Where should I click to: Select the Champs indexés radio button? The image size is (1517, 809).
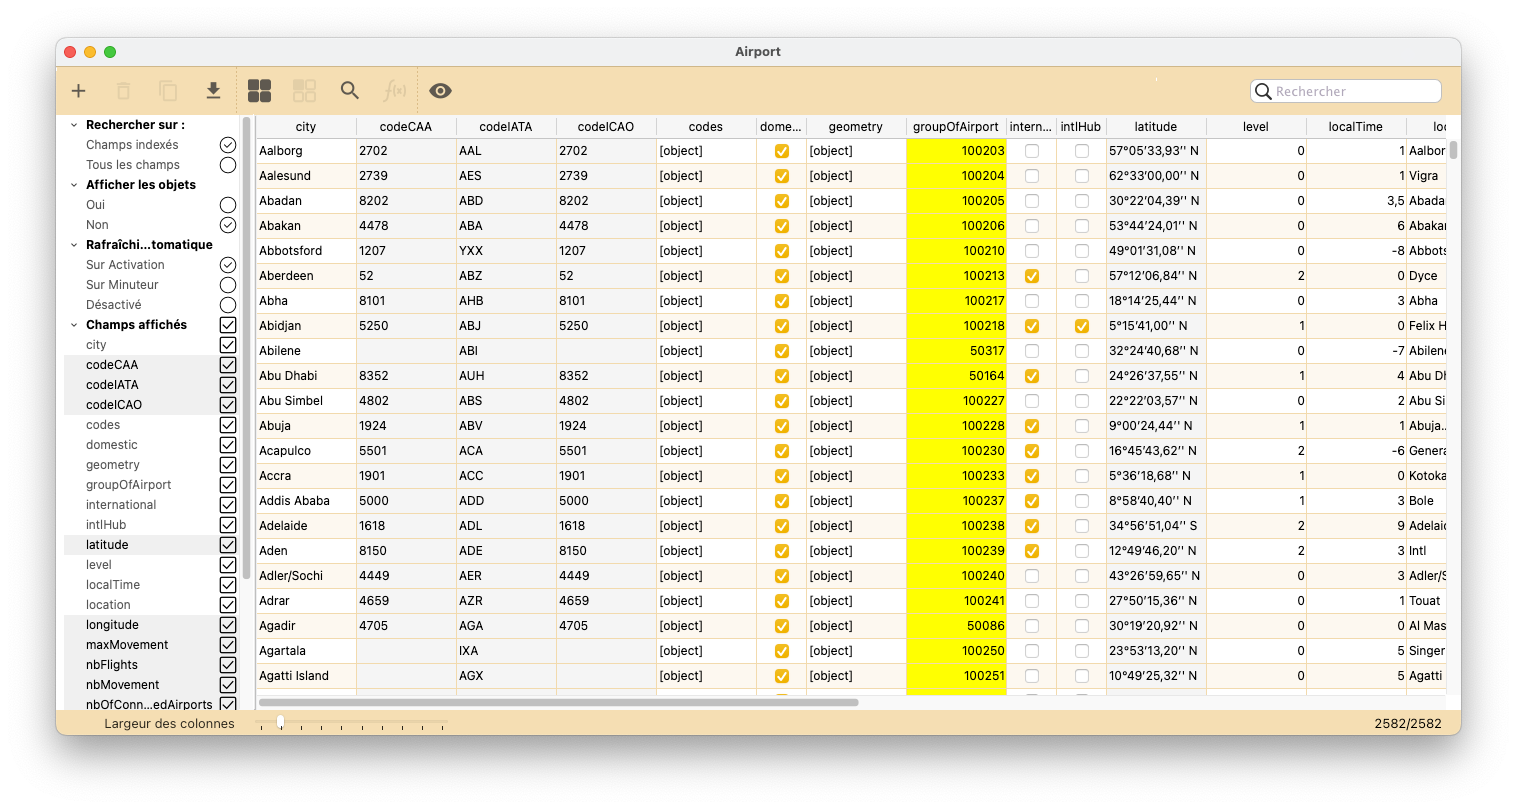click(x=228, y=145)
